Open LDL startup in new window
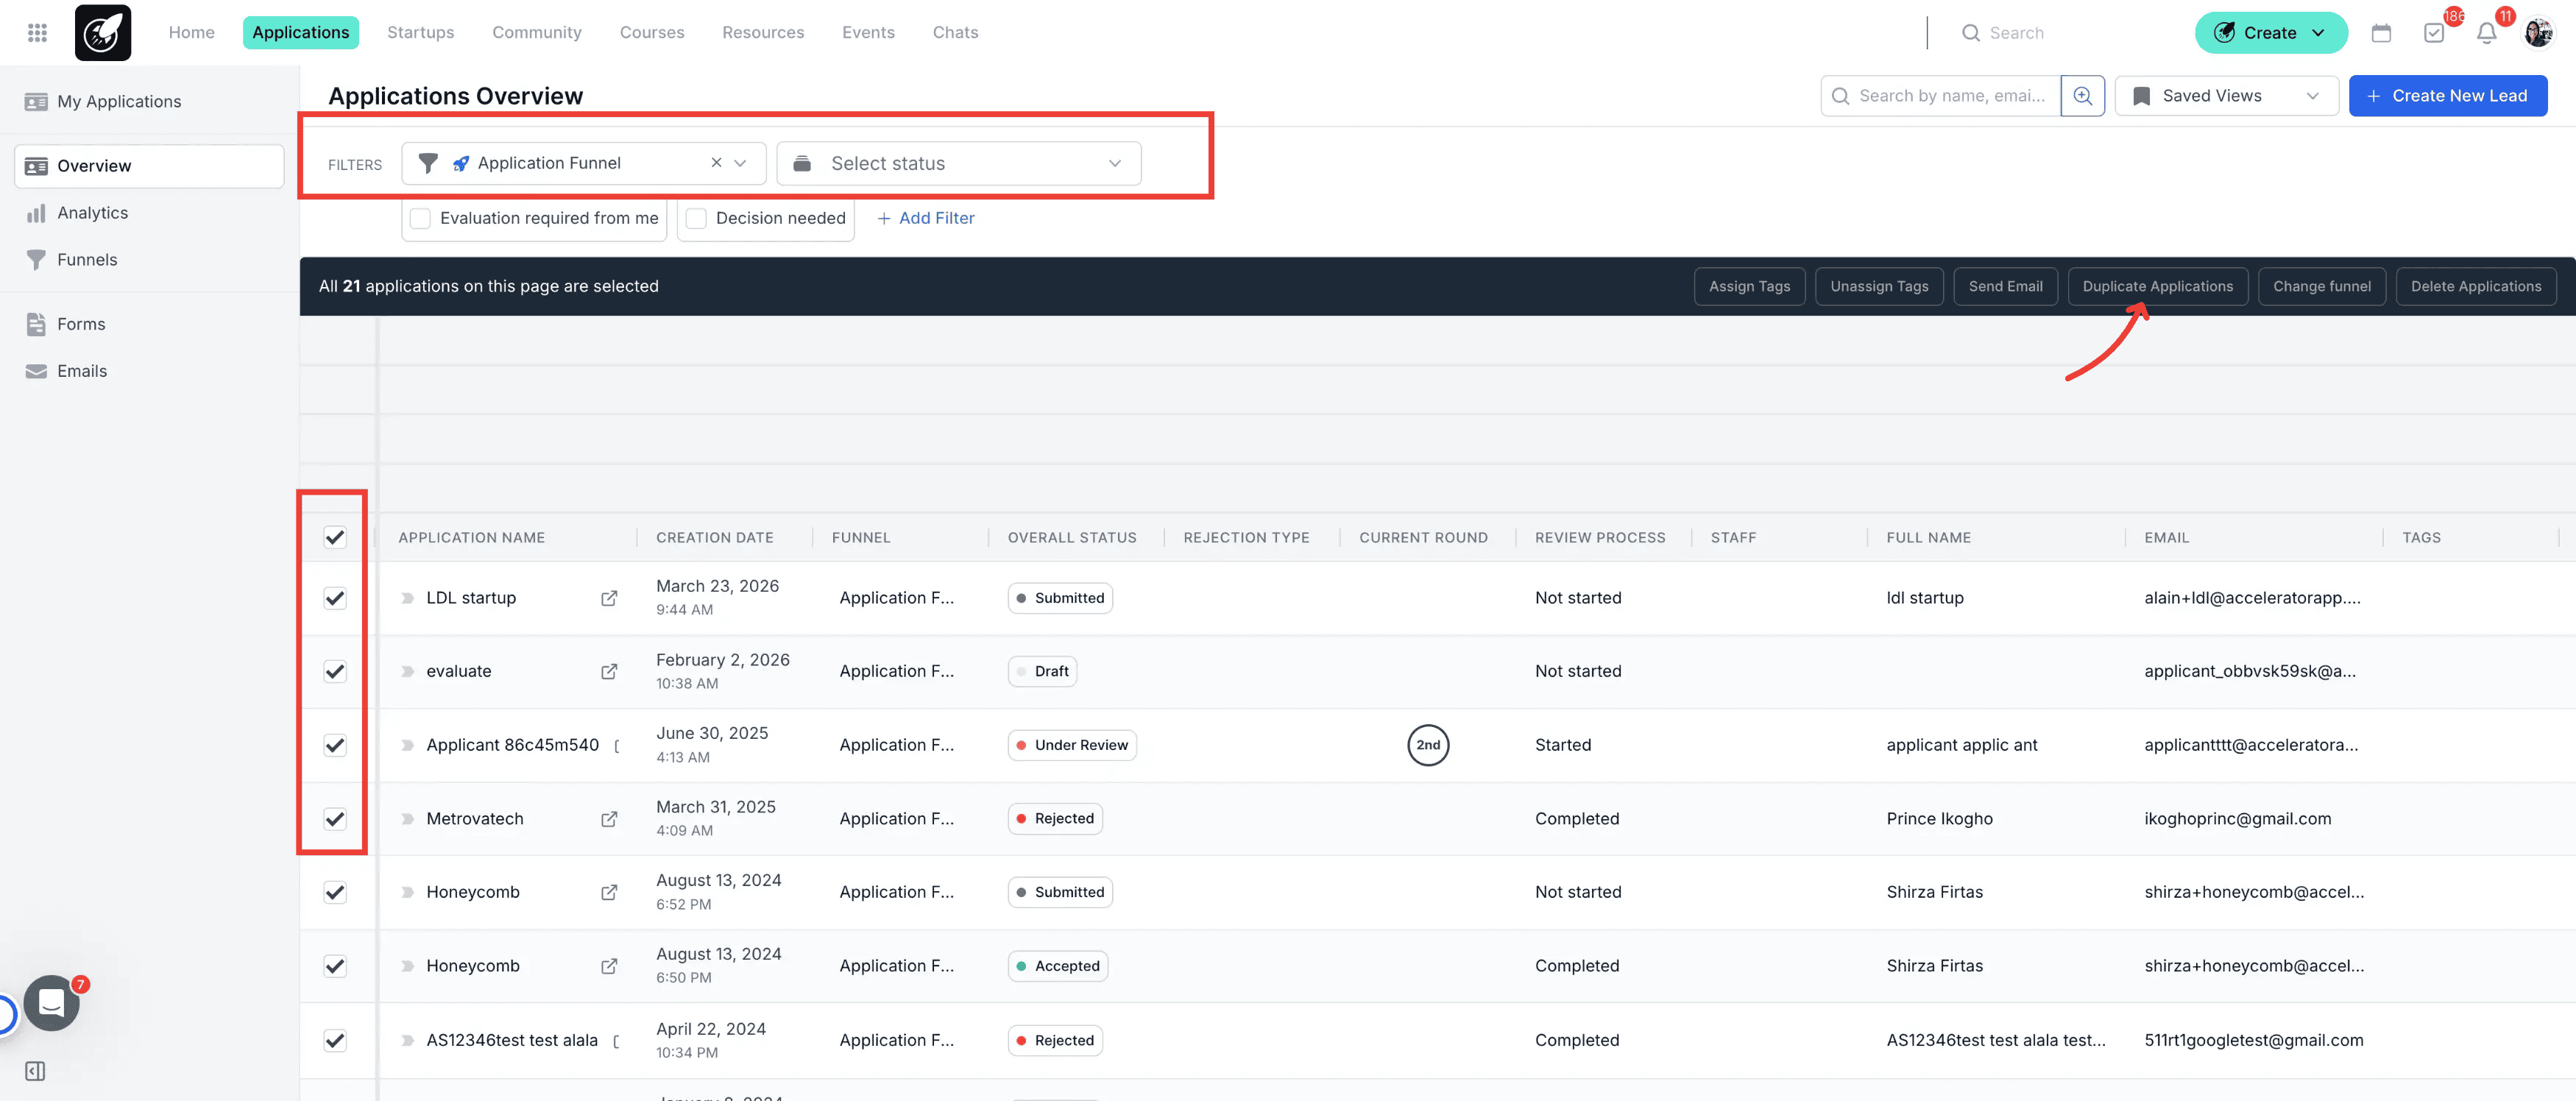The height and width of the screenshot is (1101, 2576). tap(609, 598)
